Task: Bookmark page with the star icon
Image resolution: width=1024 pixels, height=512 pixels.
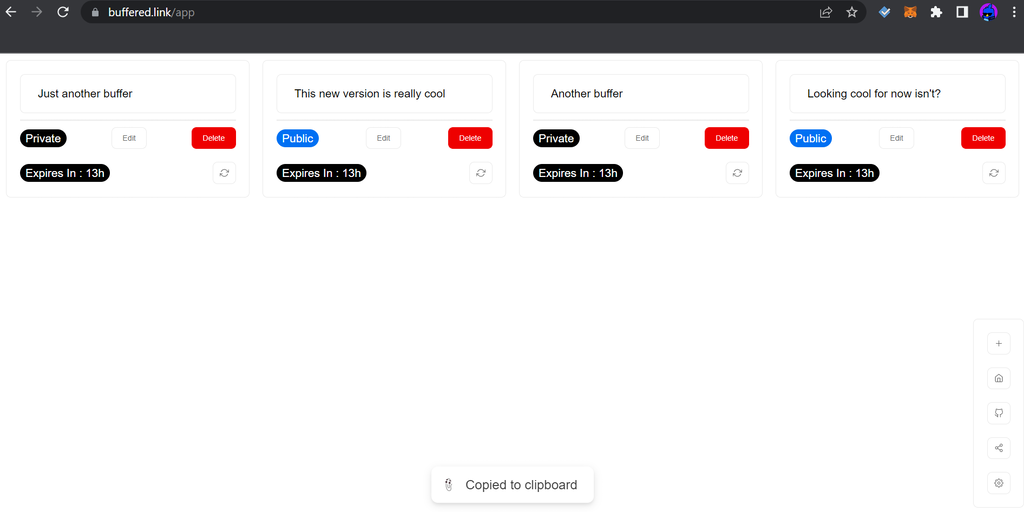Action: pos(852,12)
